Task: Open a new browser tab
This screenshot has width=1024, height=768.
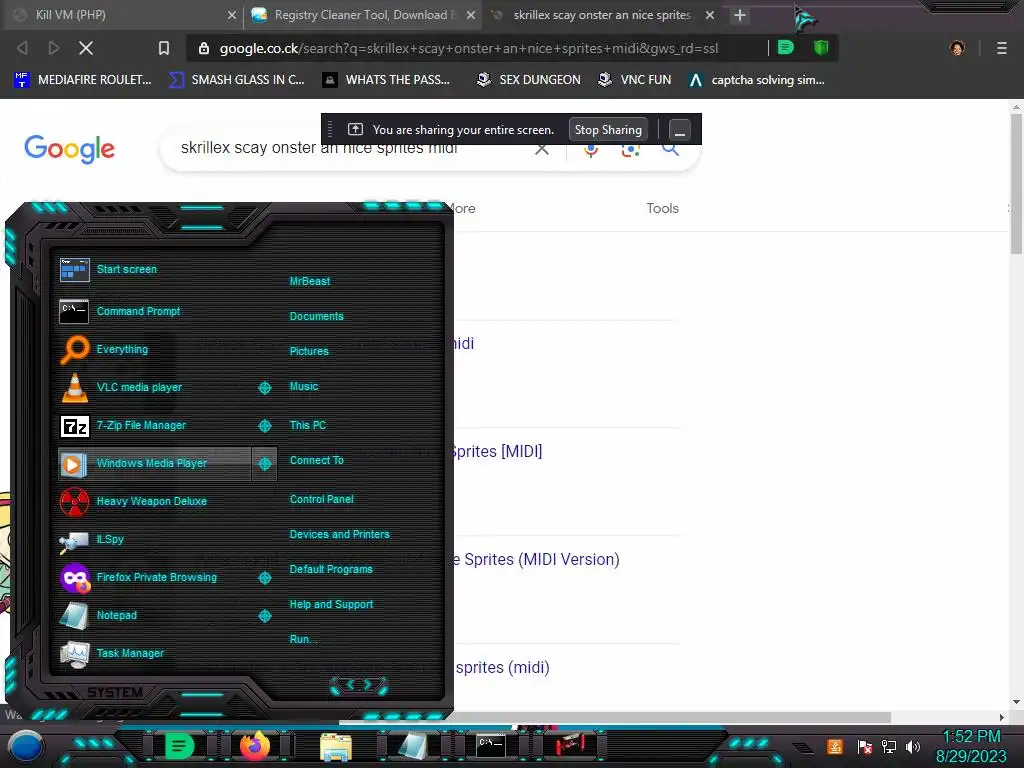Action: tap(739, 15)
